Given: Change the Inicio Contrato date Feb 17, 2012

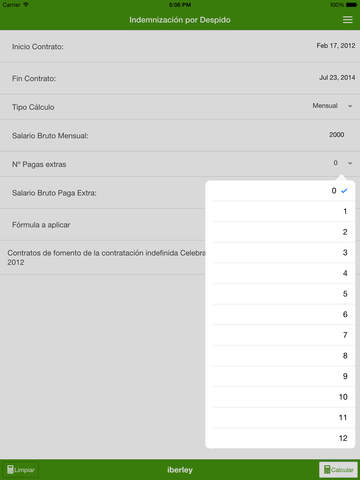Looking at the screenshot, I should (x=336, y=45).
